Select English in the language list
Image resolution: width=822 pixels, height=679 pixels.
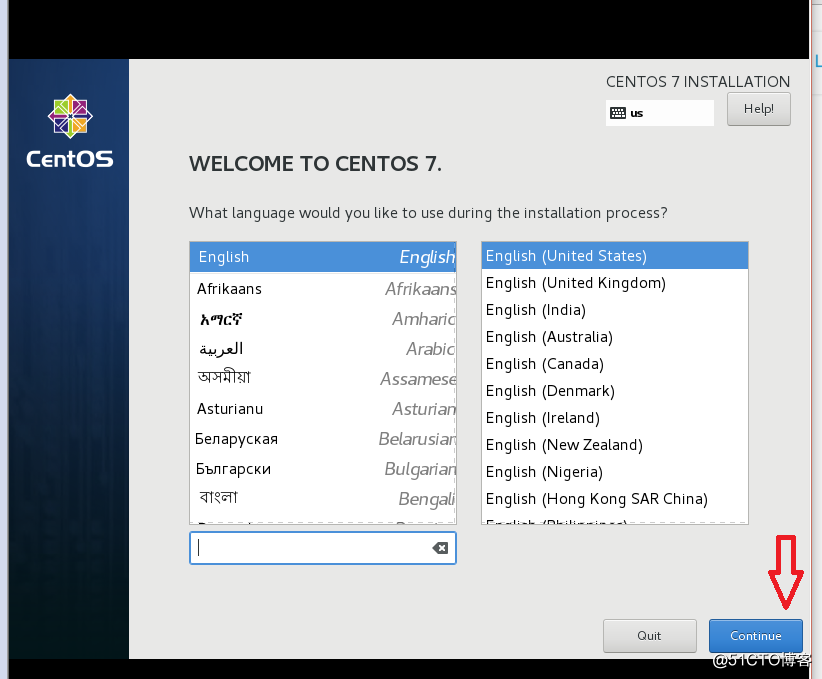pyautogui.click(x=323, y=257)
